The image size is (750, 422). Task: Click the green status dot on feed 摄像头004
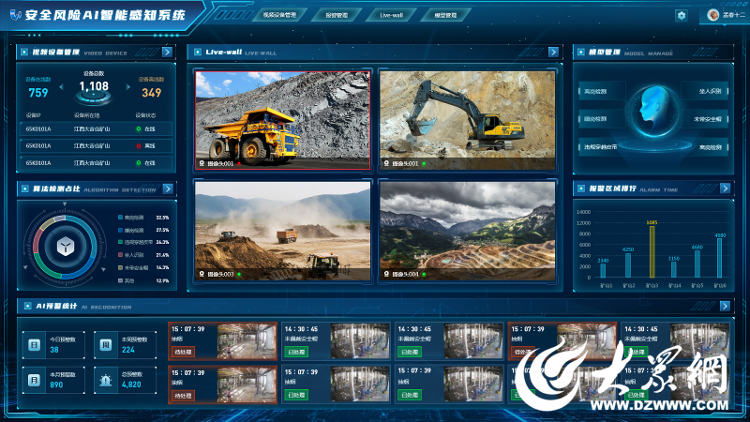(424, 274)
